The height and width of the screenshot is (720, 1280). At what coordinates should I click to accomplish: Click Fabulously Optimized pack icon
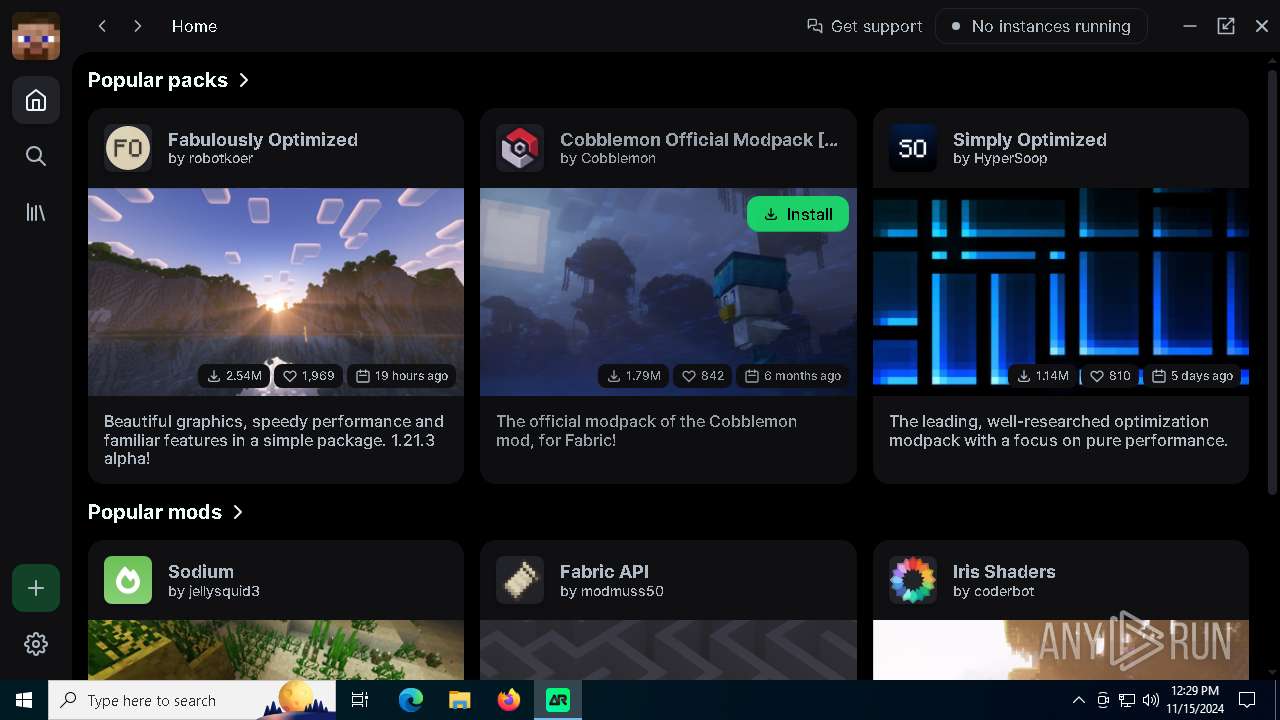[x=128, y=148]
